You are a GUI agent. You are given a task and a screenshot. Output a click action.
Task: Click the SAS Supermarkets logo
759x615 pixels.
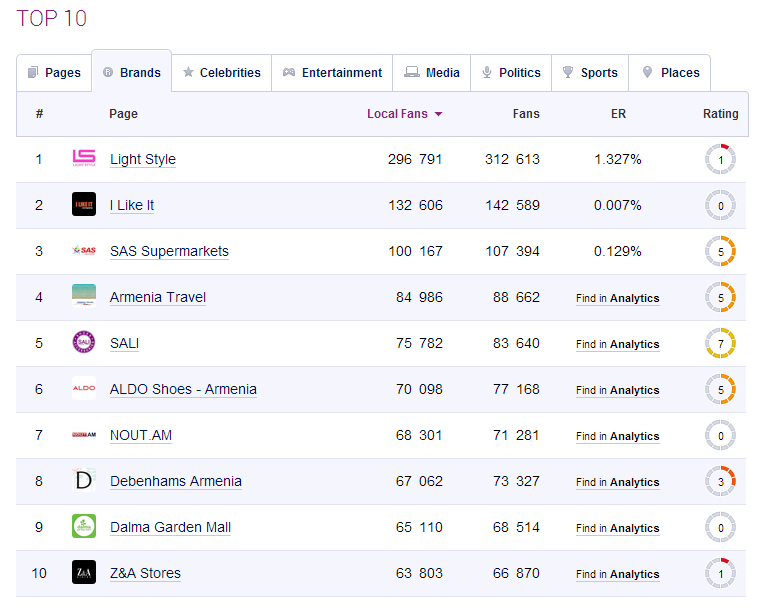pyautogui.click(x=84, y=251)
